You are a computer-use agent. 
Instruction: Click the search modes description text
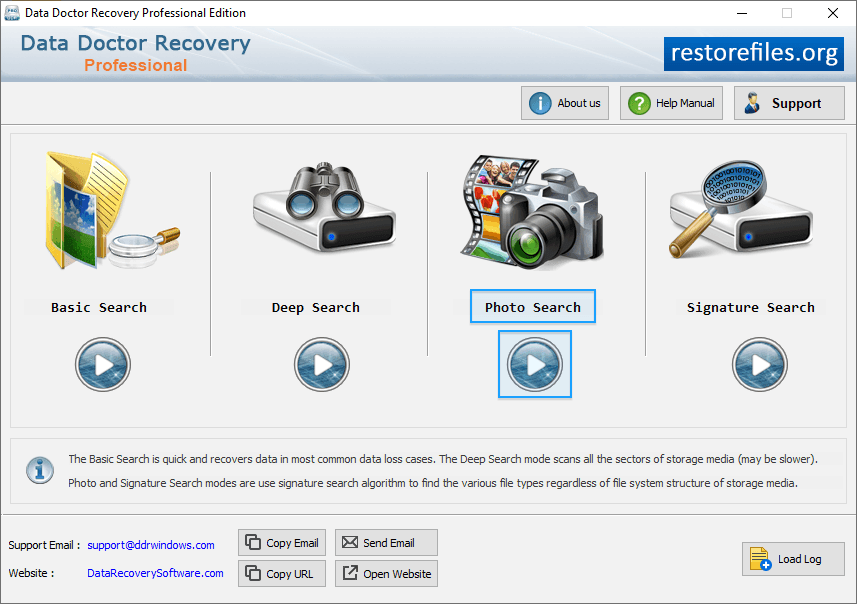pyautogui.click(x=443, y=471)
